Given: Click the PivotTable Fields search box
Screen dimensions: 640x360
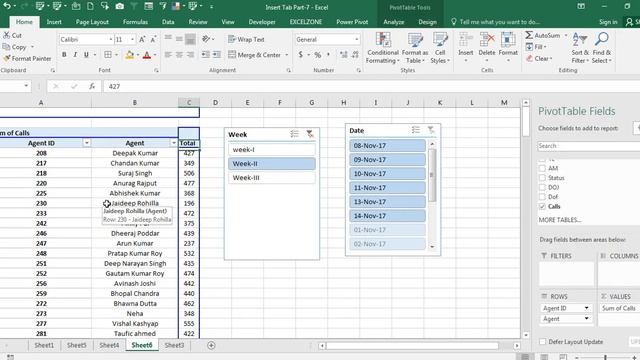Looking at the screenshot, I should pyautogui.click(x=589, y=146).
